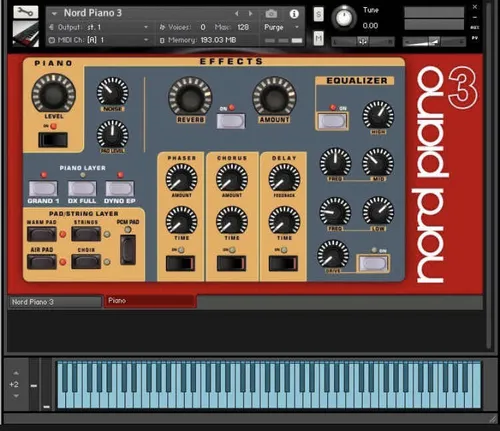This screenshot has height=431, width=500.
Task: Turn the large Reverb knob
Action: pyautogui.click(x=190, y=97)
